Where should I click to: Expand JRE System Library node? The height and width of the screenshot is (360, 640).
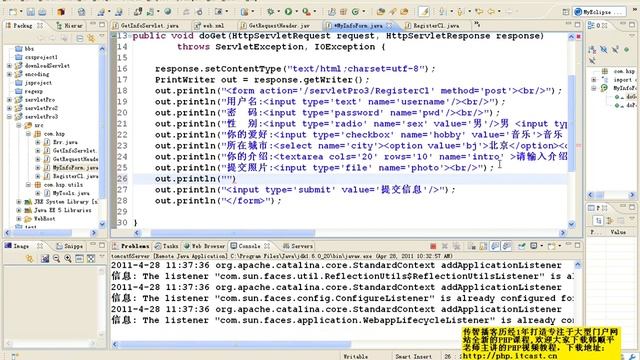19,202
